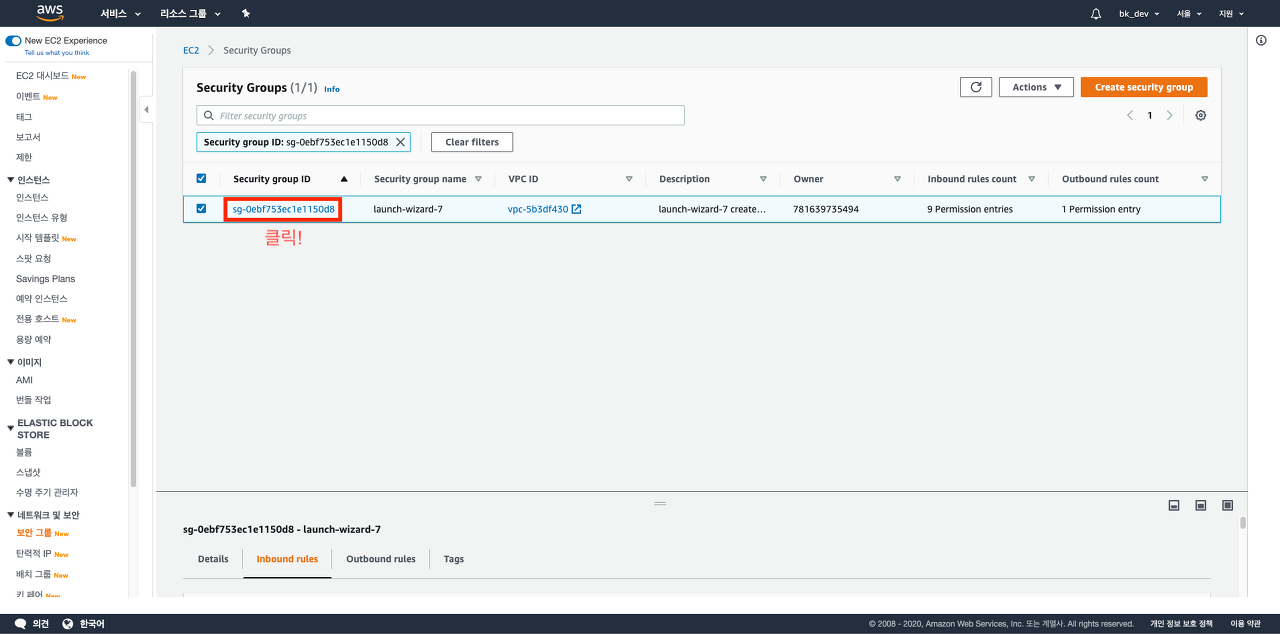Screen dimensions: 1280x634
Task: Open the 서비스 services menu
Action: point(120,14)
